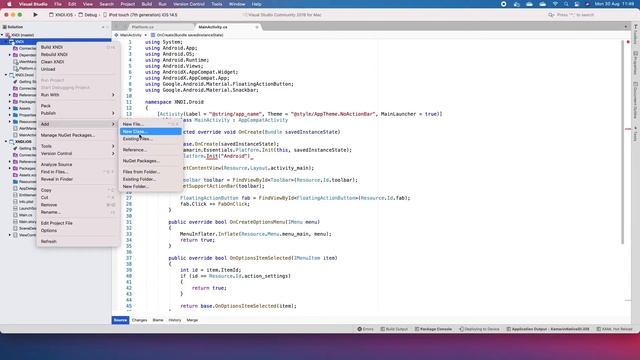Run the project with the Play button
Image resolution: width=640 pixels, height=360 pixels.
[36, 15]
